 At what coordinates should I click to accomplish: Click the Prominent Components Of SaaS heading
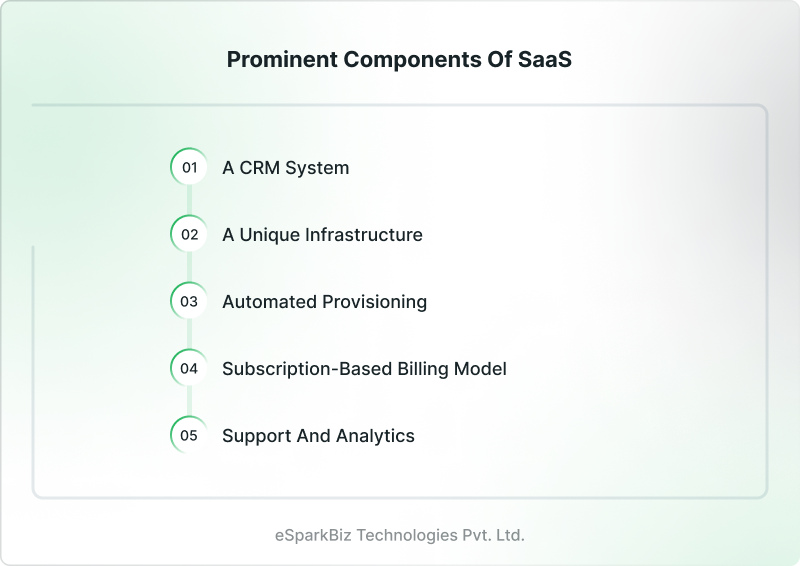400,60
